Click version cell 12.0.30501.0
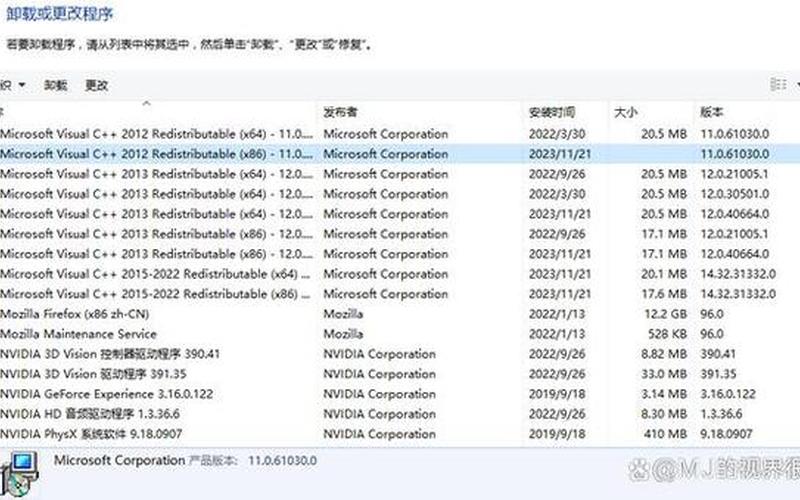This screenshot has width=800, height=500. 735,194
